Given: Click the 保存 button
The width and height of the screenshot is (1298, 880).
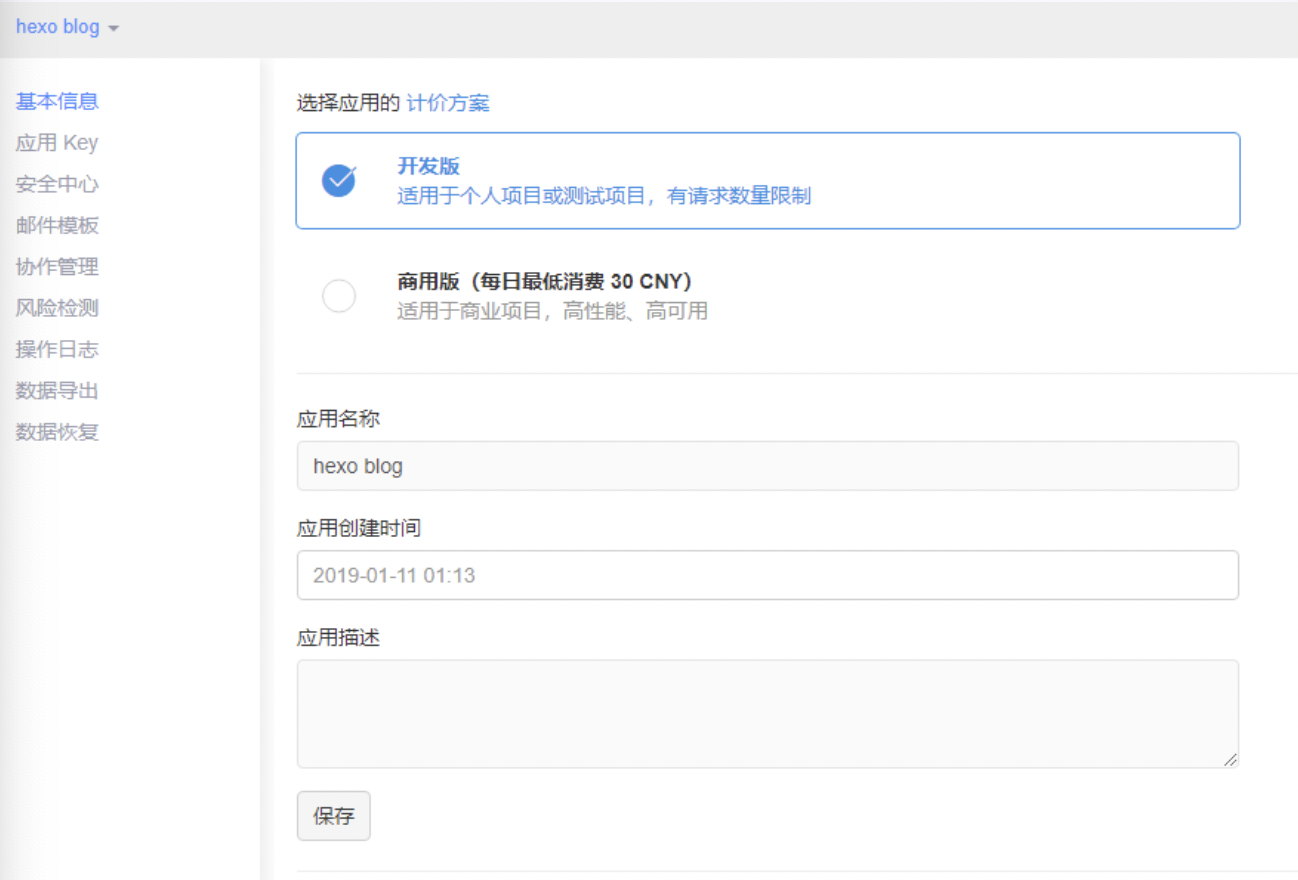Looking at the screenshot, I should click(x=334, y=816).
